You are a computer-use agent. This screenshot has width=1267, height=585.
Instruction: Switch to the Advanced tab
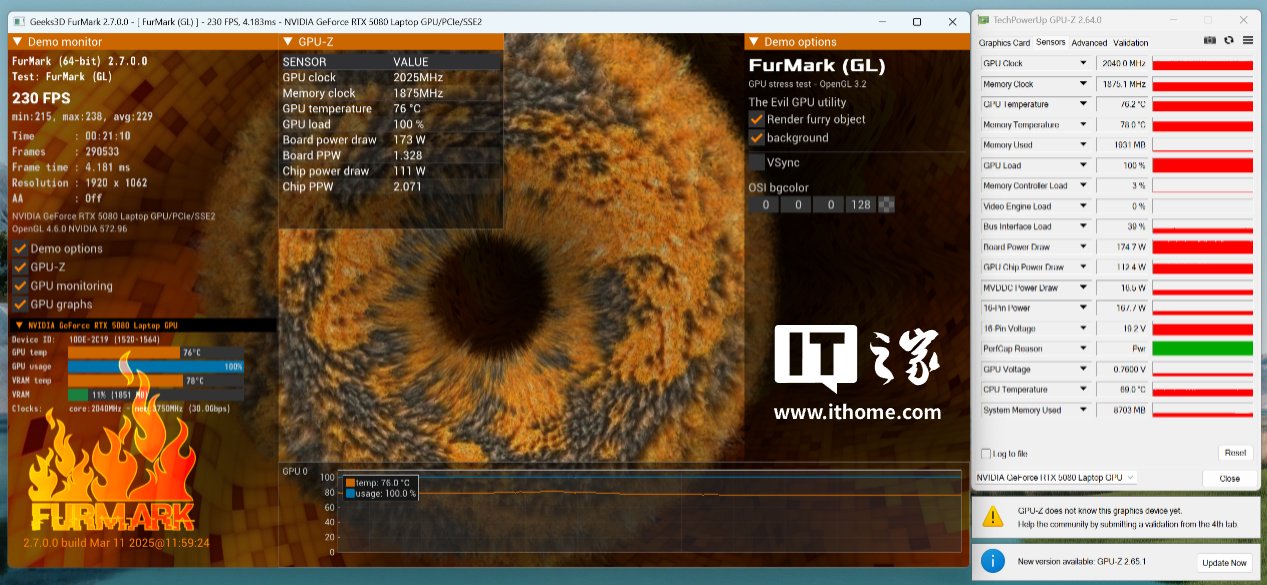click(x=1089, y=43)
